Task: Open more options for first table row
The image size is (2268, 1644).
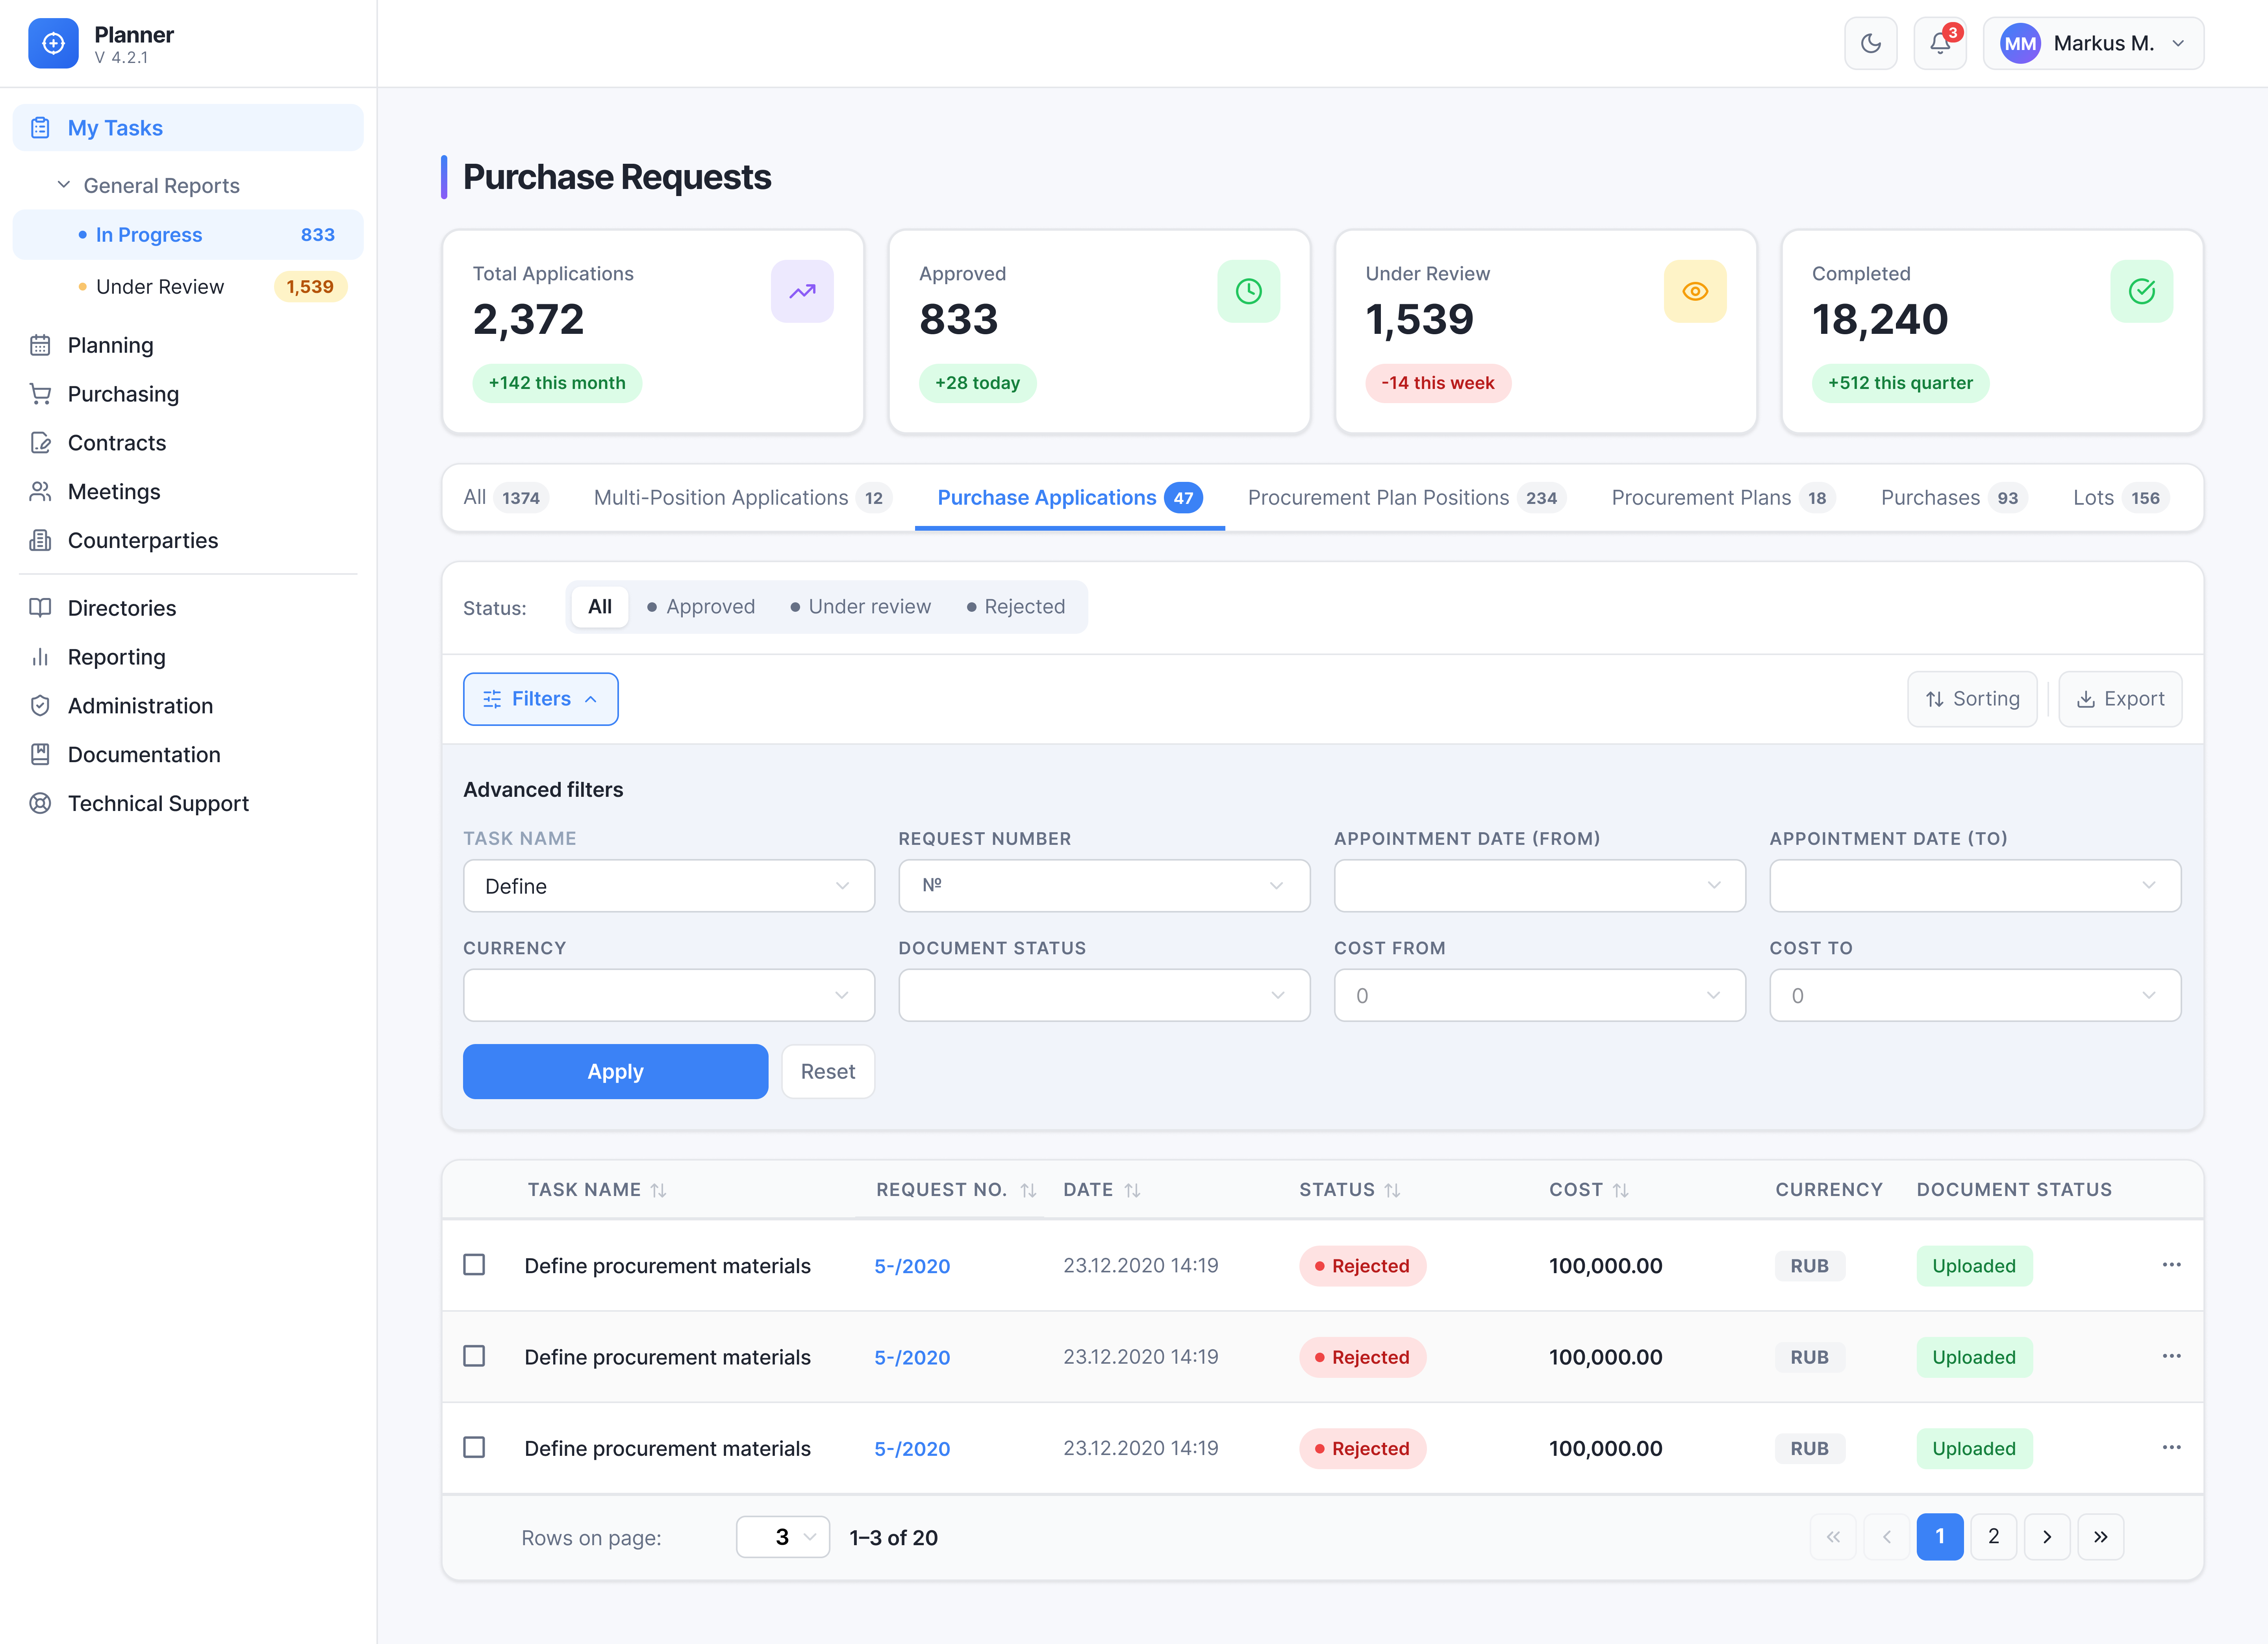Action: (x=2171, y=1265)
